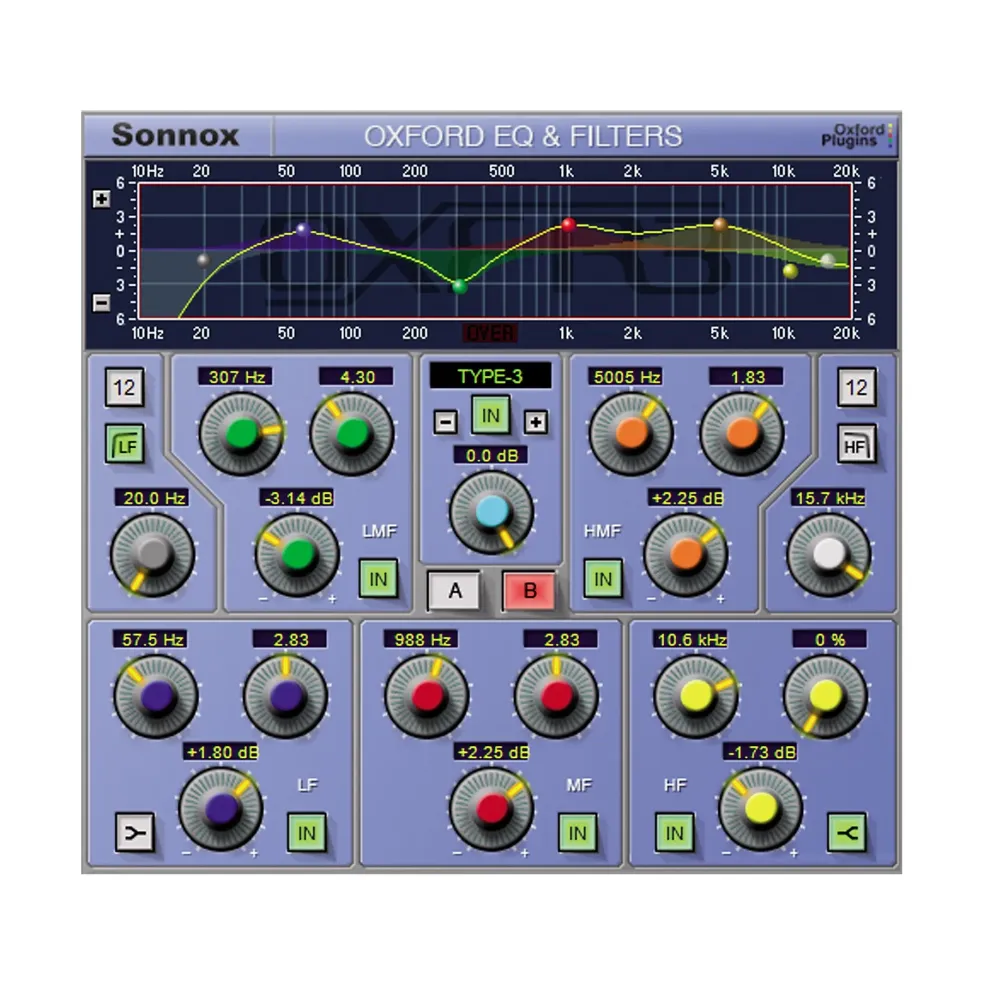Image resolution: width=984 pixels, height=985 pixels.
Task: Click the 20.0 Hz low filter field
Action: (x=153, y=498)
